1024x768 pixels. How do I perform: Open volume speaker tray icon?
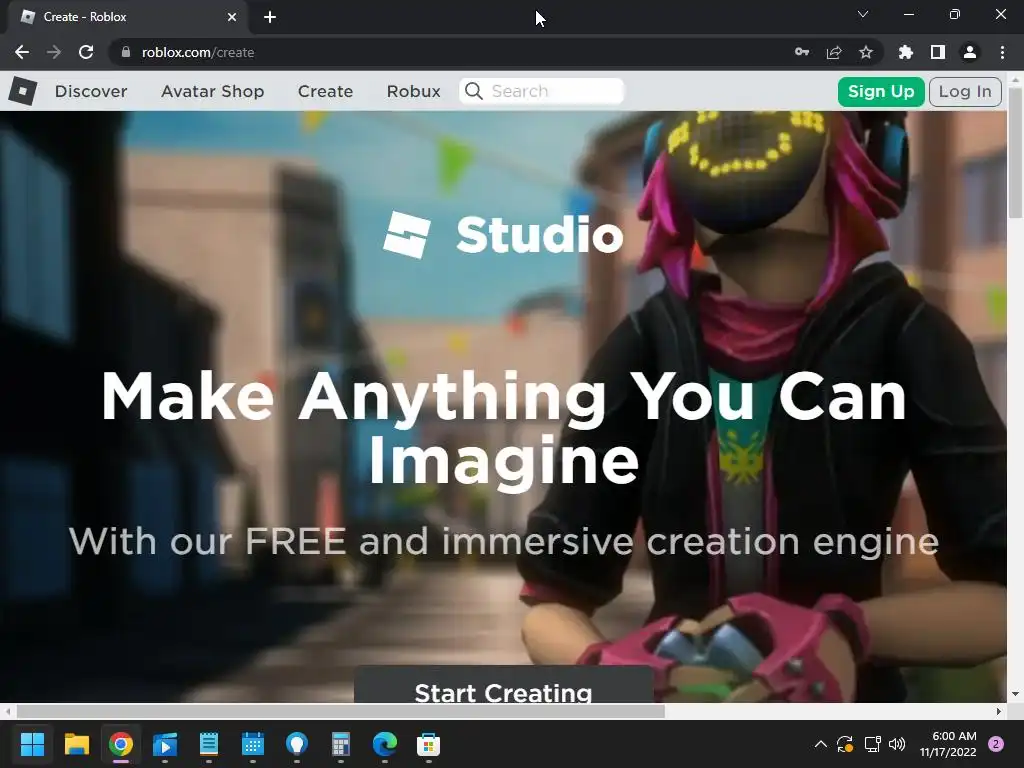[897, 744]
